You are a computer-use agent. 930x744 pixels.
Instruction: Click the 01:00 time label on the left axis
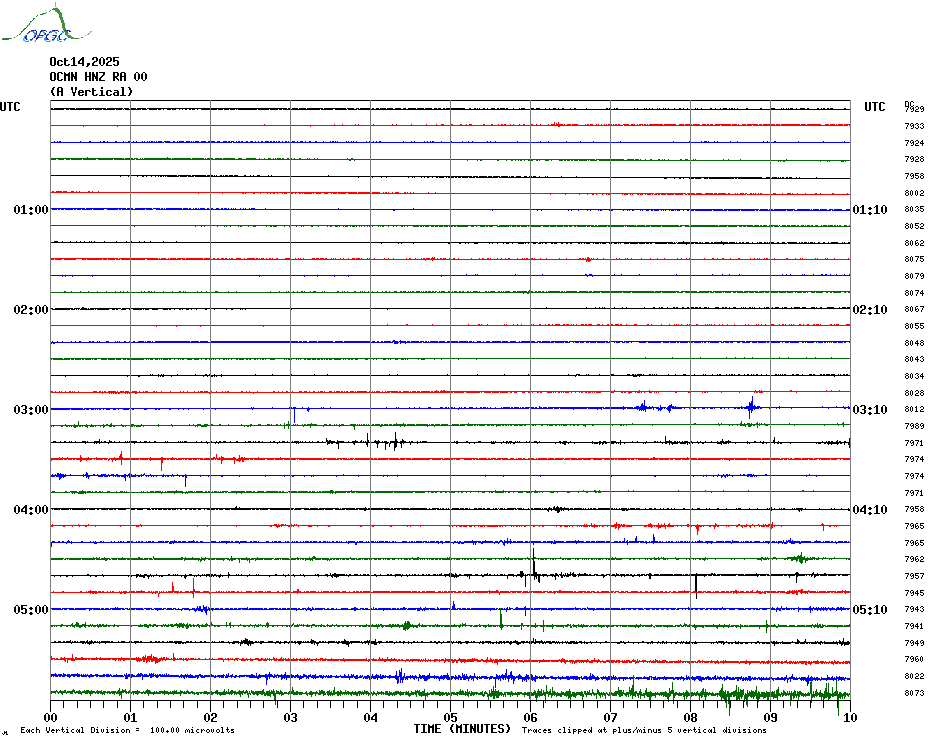31,210
